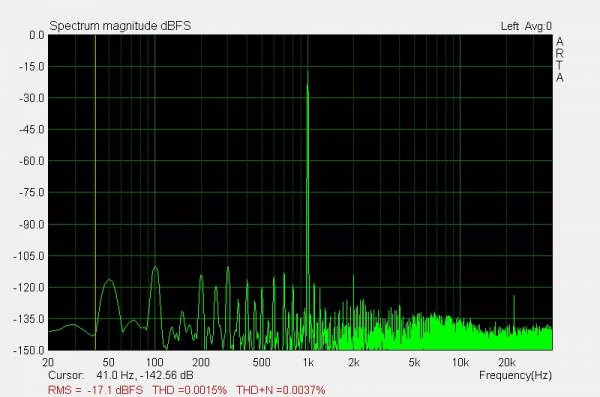Viewport: 600px width, 397px height.
Task: Click the '10k' frequency axis tick label
Action: click(x=460, y=362)
